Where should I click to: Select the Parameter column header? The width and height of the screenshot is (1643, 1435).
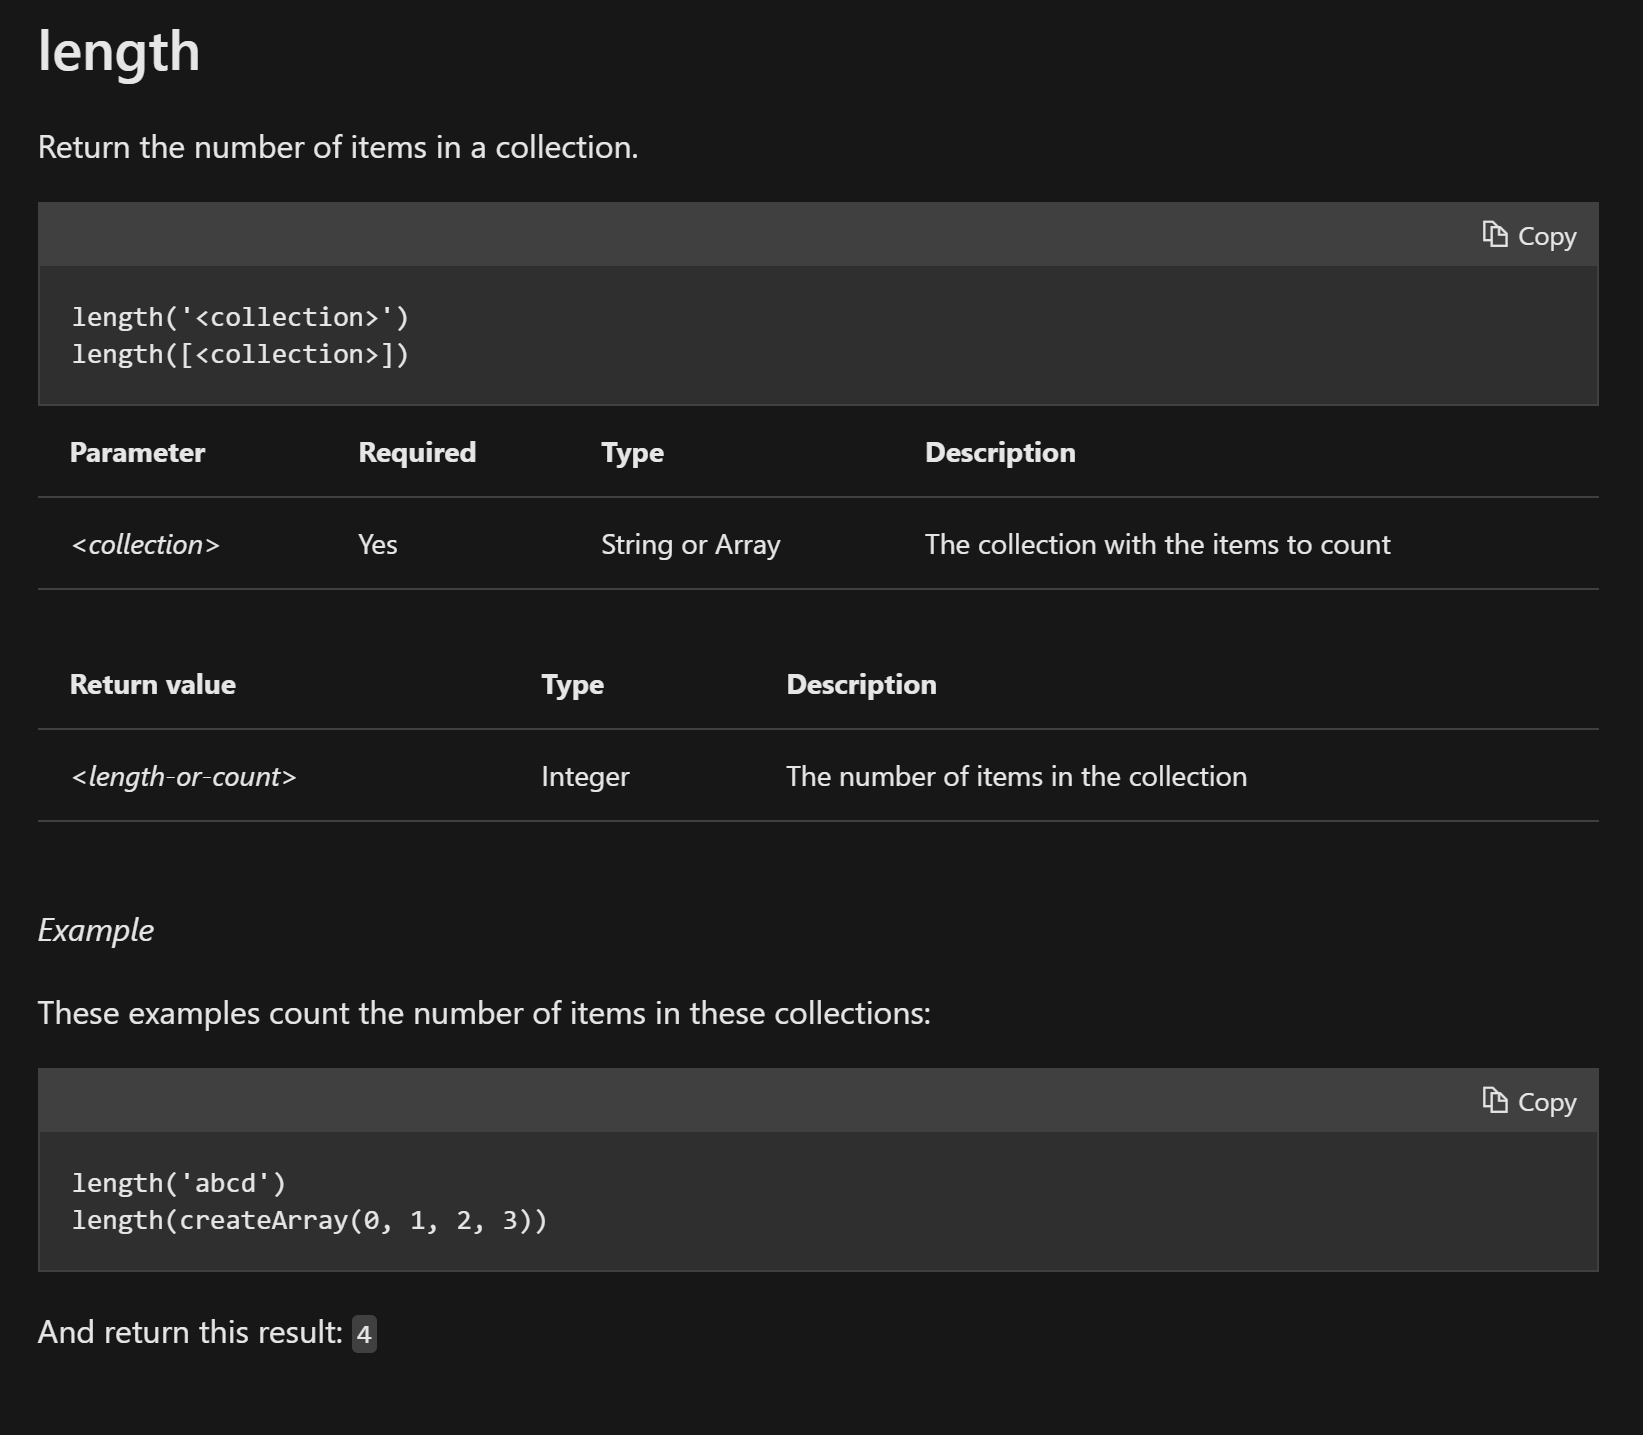coord(137,452)
